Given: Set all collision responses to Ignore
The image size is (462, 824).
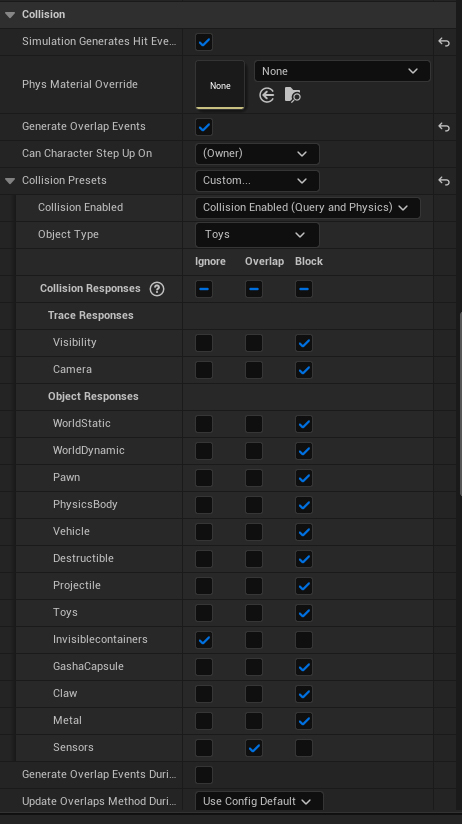Looking at the screenshot, I should (x=204, y=289).
